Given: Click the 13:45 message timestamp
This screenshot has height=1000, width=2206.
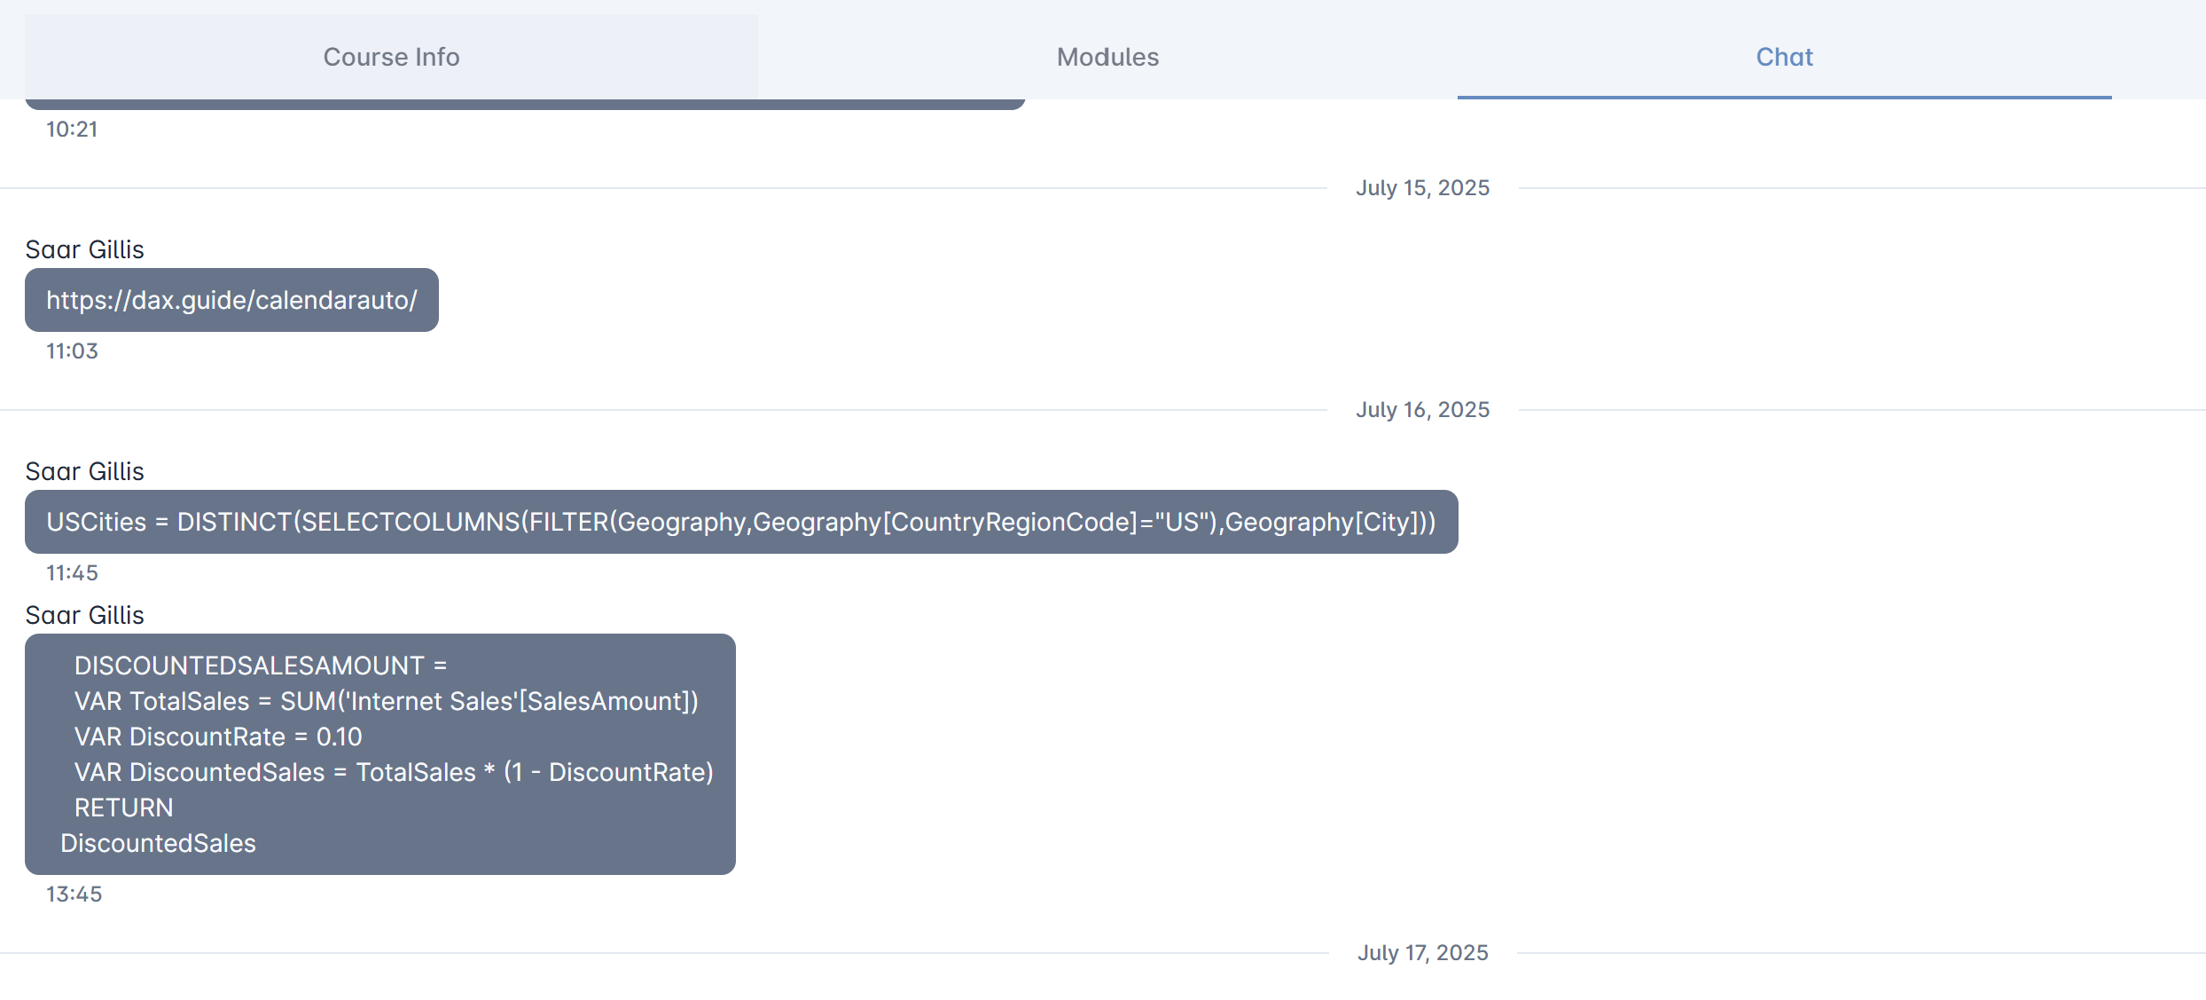Looking at the screenshot, I should point(74,894).
